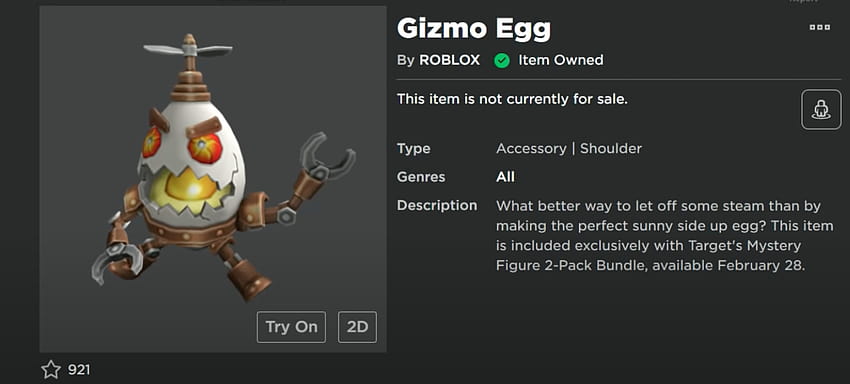Click the Genres field label
This screenshot has height=384, width=850.
point(421,177)
